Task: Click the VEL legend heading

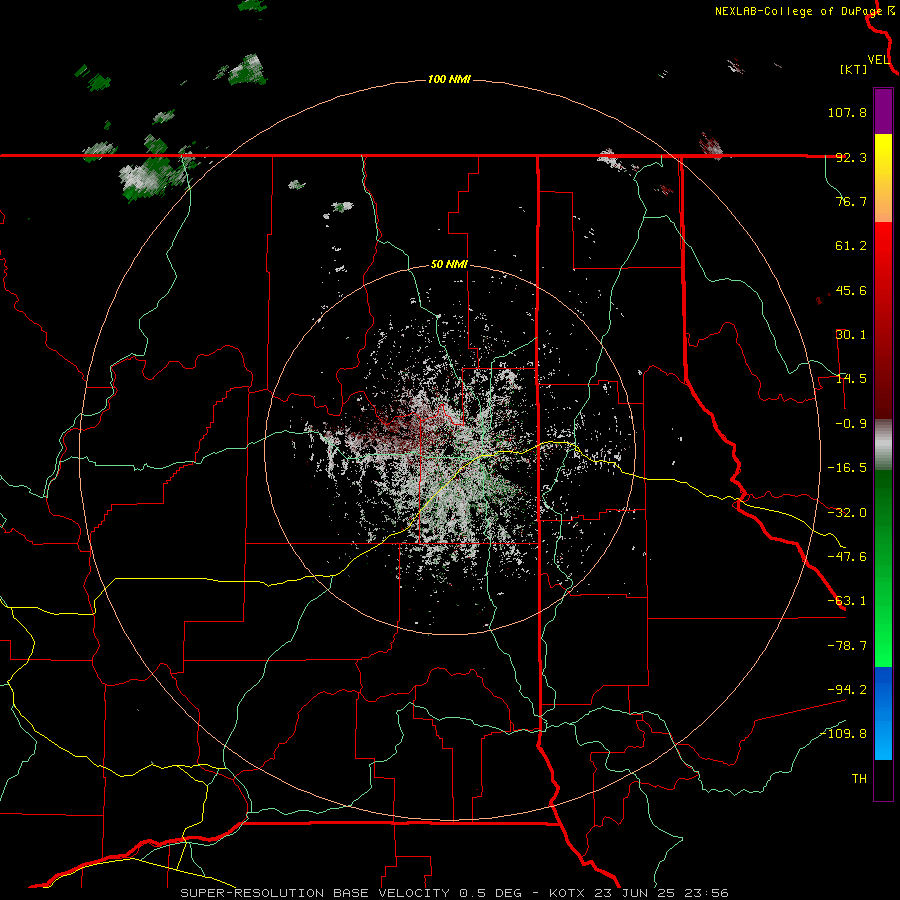Action: coord(878,60)
